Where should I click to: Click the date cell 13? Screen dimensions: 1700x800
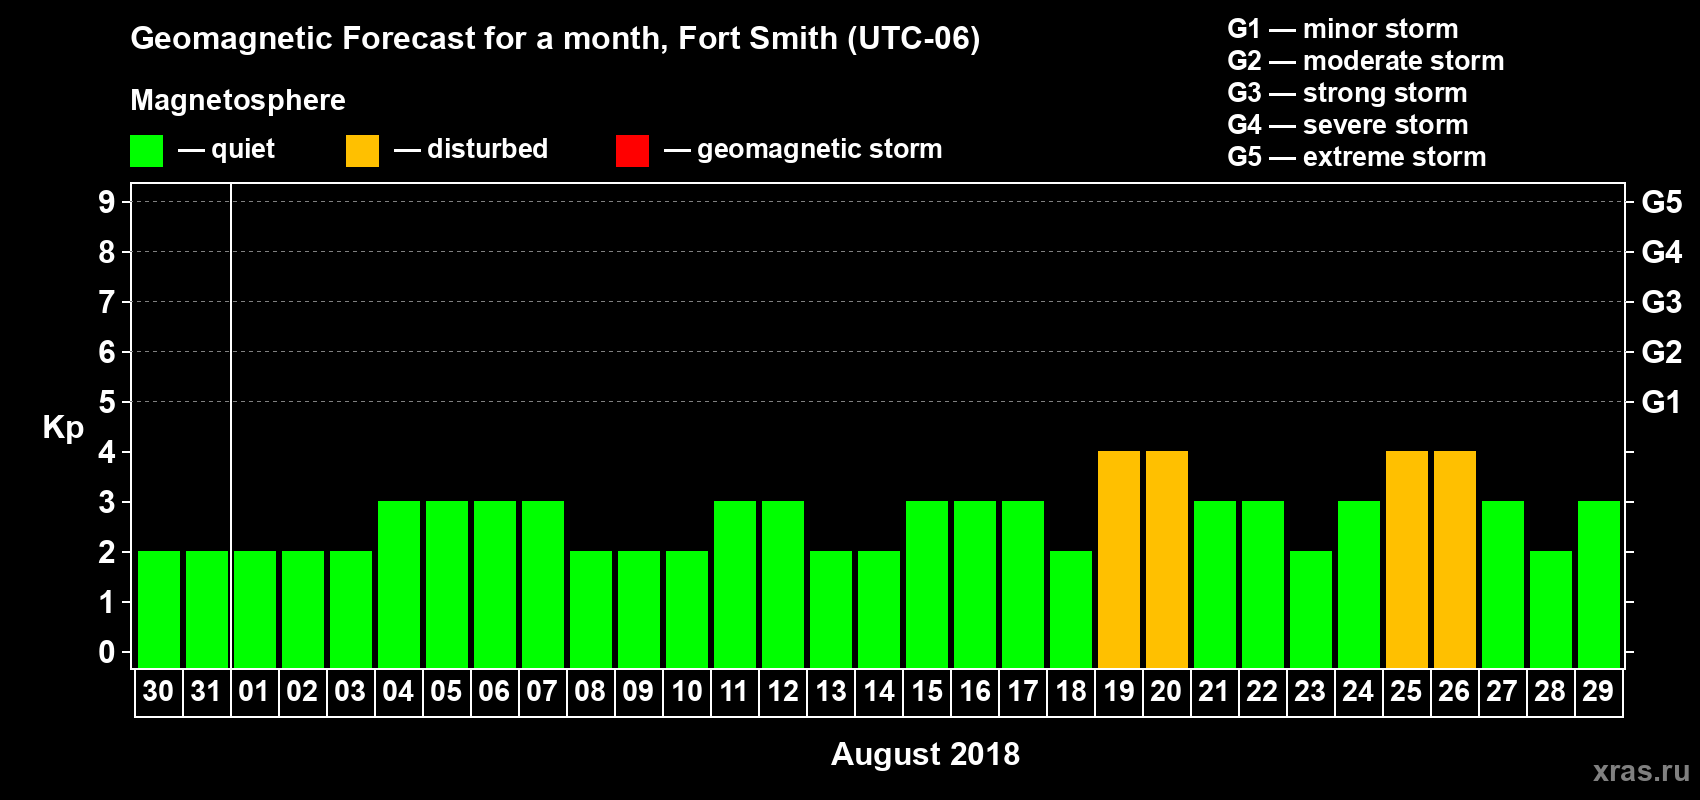830,692
